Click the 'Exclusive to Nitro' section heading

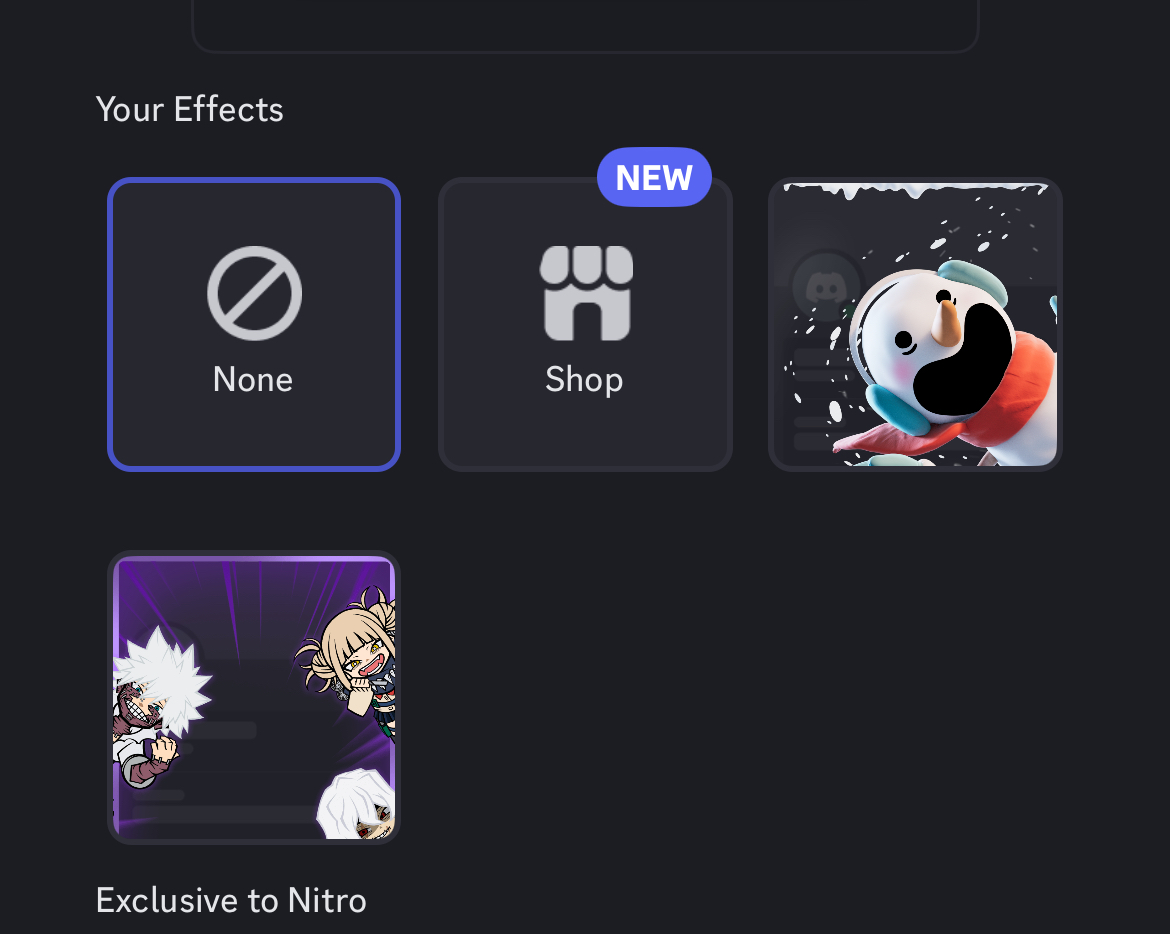click(231, 900)
